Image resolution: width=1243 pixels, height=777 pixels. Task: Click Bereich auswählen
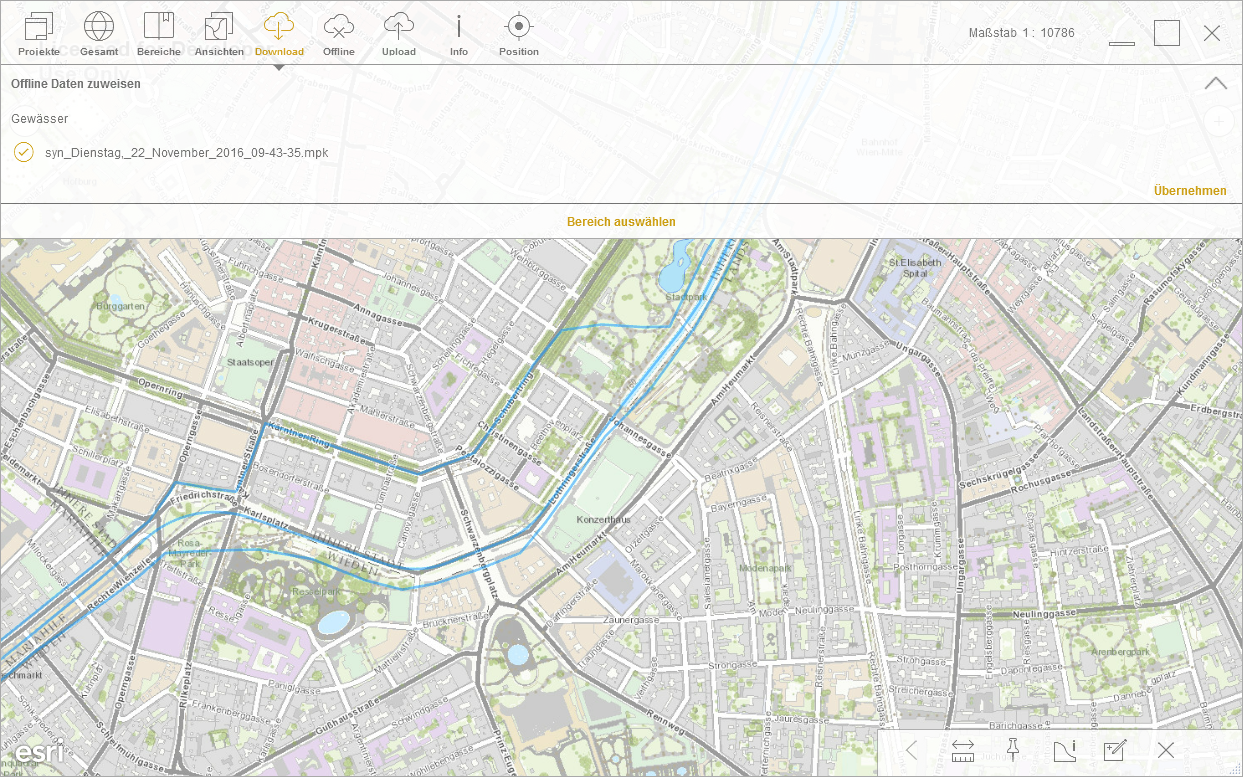pyautogui.click(x=621, y=222)
